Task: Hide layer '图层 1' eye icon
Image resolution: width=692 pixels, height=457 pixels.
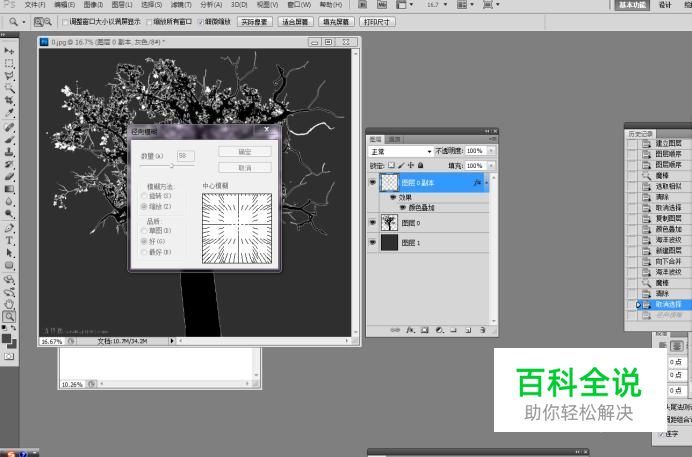Action: [x=372, y=243]
